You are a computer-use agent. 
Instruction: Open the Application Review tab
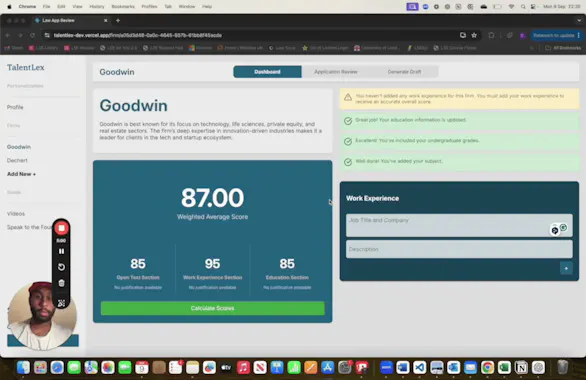click(336, 72)
